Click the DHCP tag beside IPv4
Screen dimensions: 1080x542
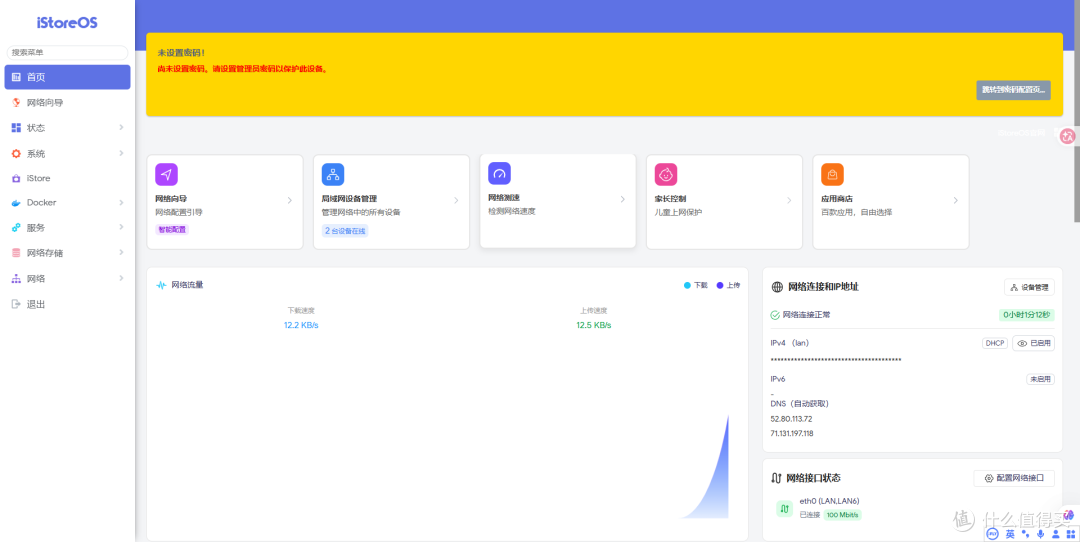(x=995, y=343)
